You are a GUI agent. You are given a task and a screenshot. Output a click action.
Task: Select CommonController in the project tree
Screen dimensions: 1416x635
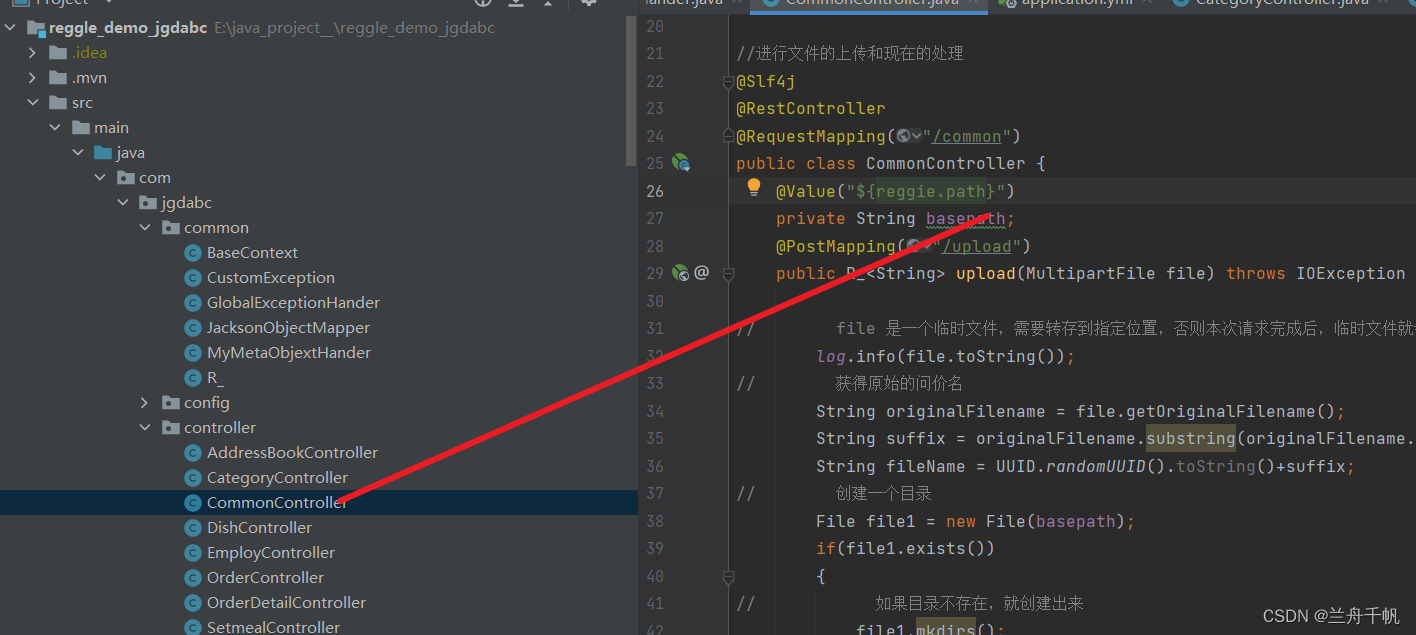point(318,503)
